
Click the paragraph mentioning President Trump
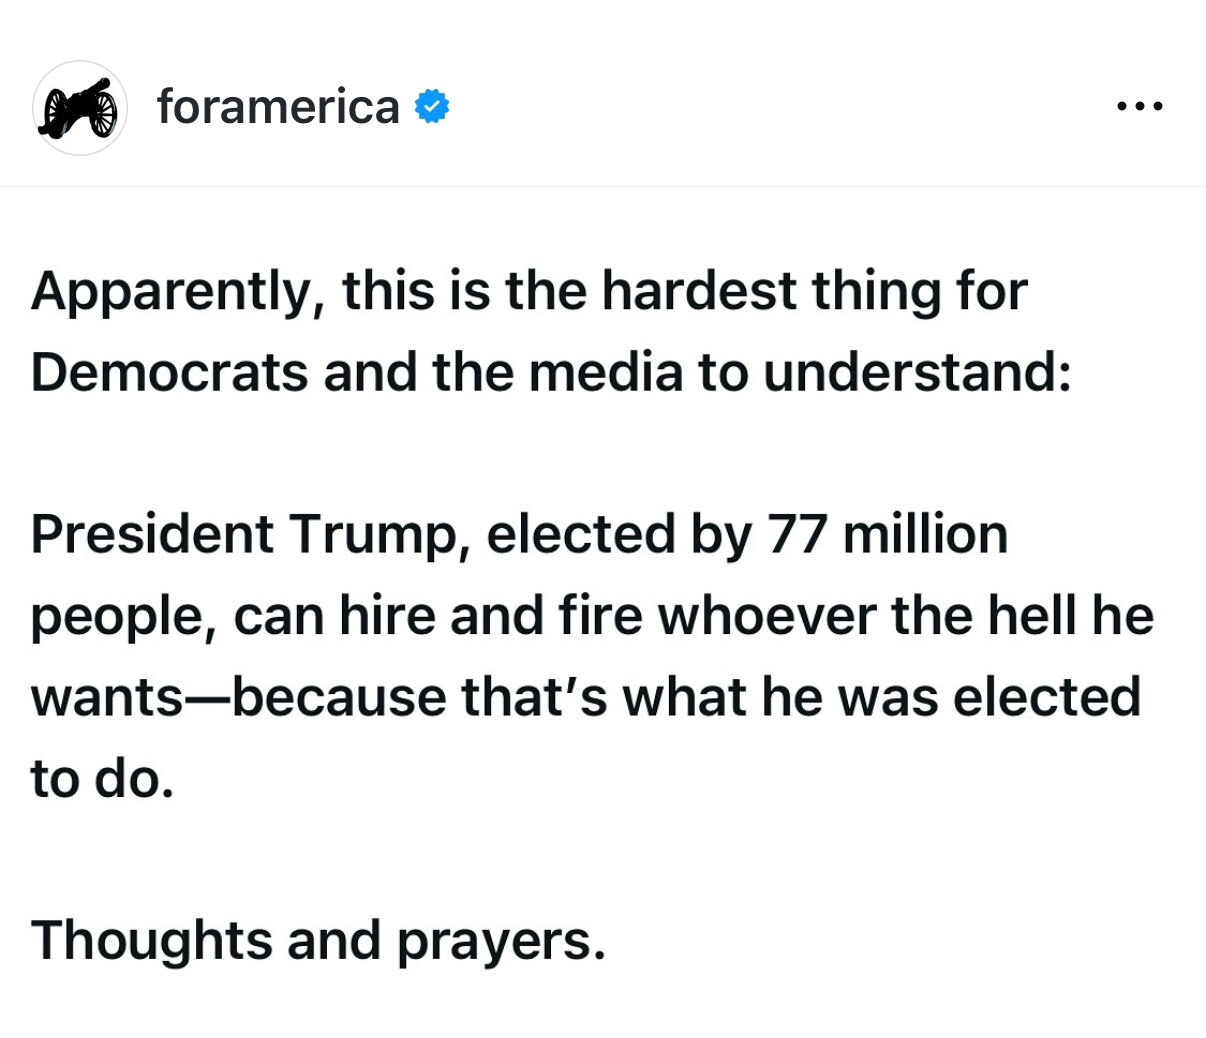[590, 615]
